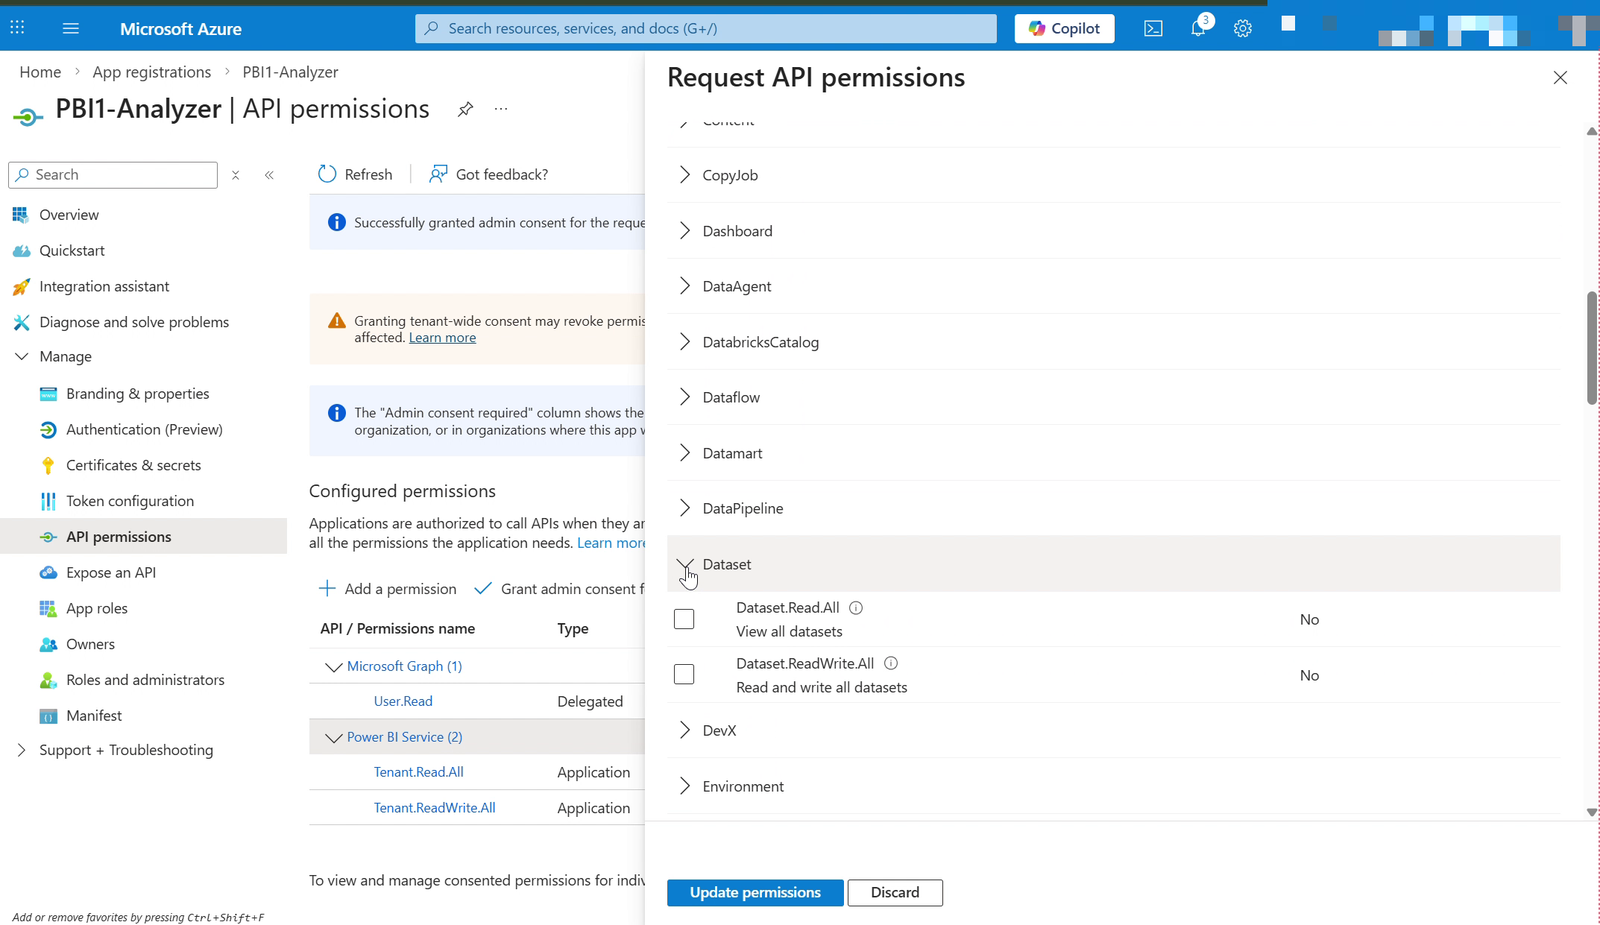Viewport: 1600px width, 925px height.
Task: Open the notifications bell
Action: click(x=1198, y=28)
